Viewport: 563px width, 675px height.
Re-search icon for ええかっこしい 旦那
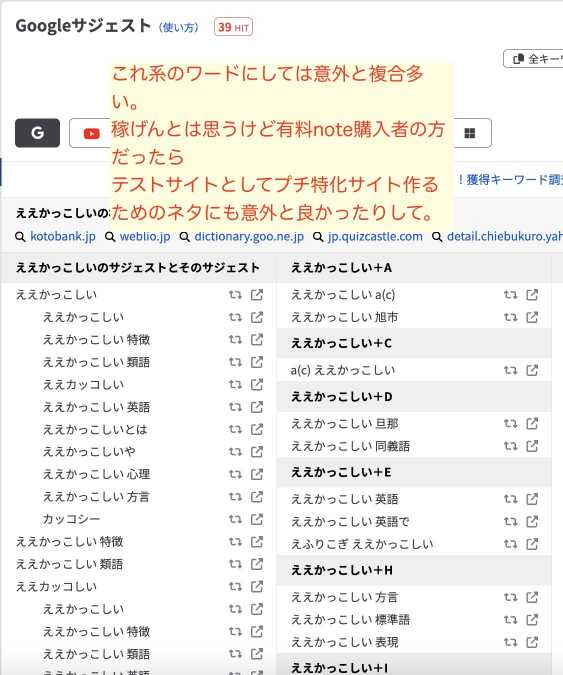(510, 424)
